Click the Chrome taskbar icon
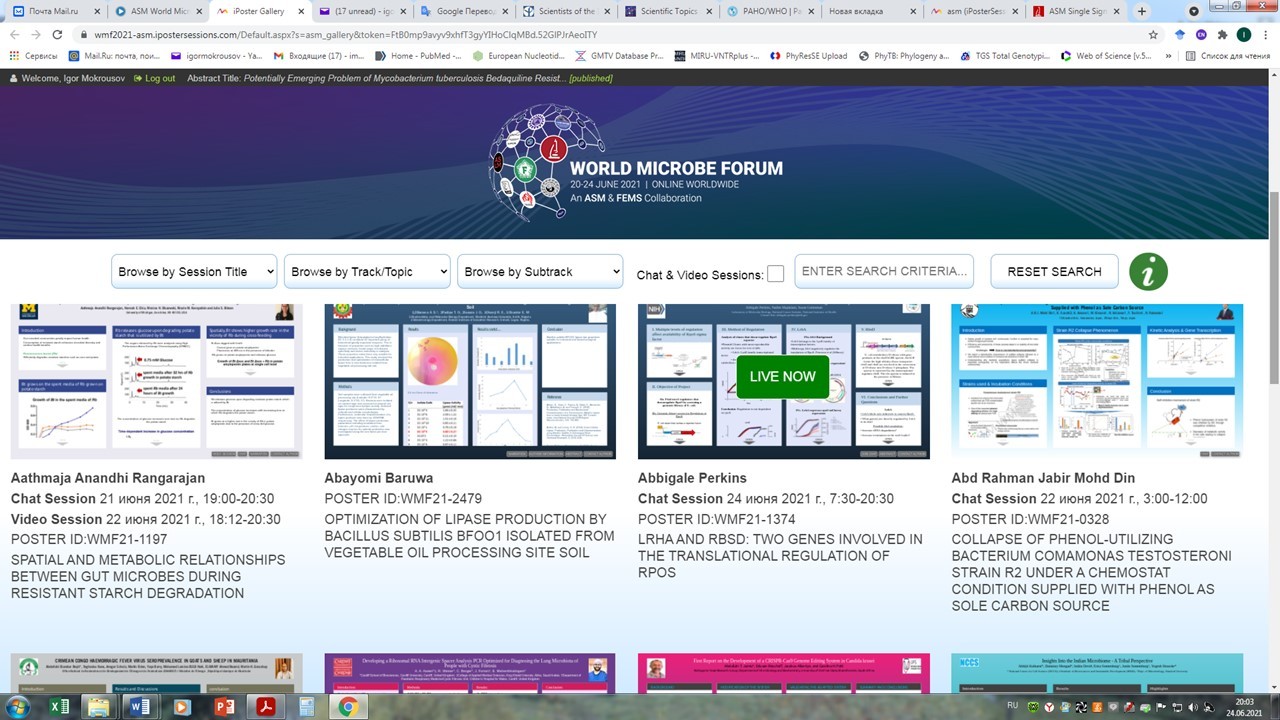Image resolution: width=1280 pixels, height=720 pixels. [347, 707]
